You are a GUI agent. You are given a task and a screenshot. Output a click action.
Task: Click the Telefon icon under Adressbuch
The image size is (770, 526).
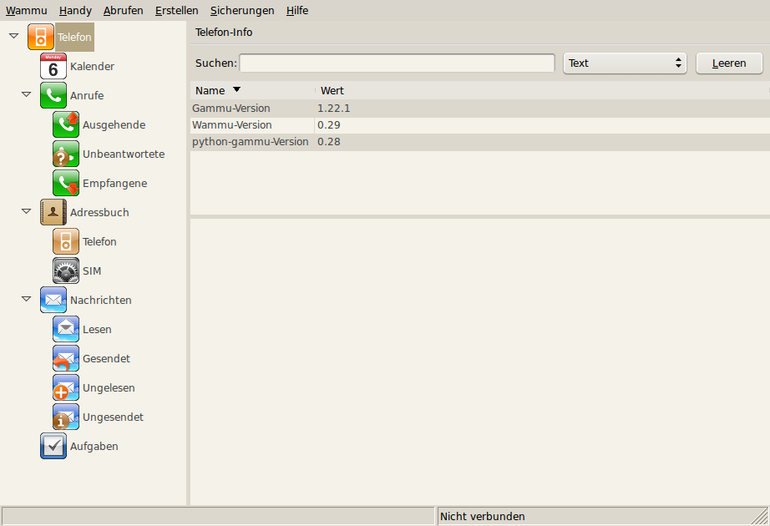point(66,242)
